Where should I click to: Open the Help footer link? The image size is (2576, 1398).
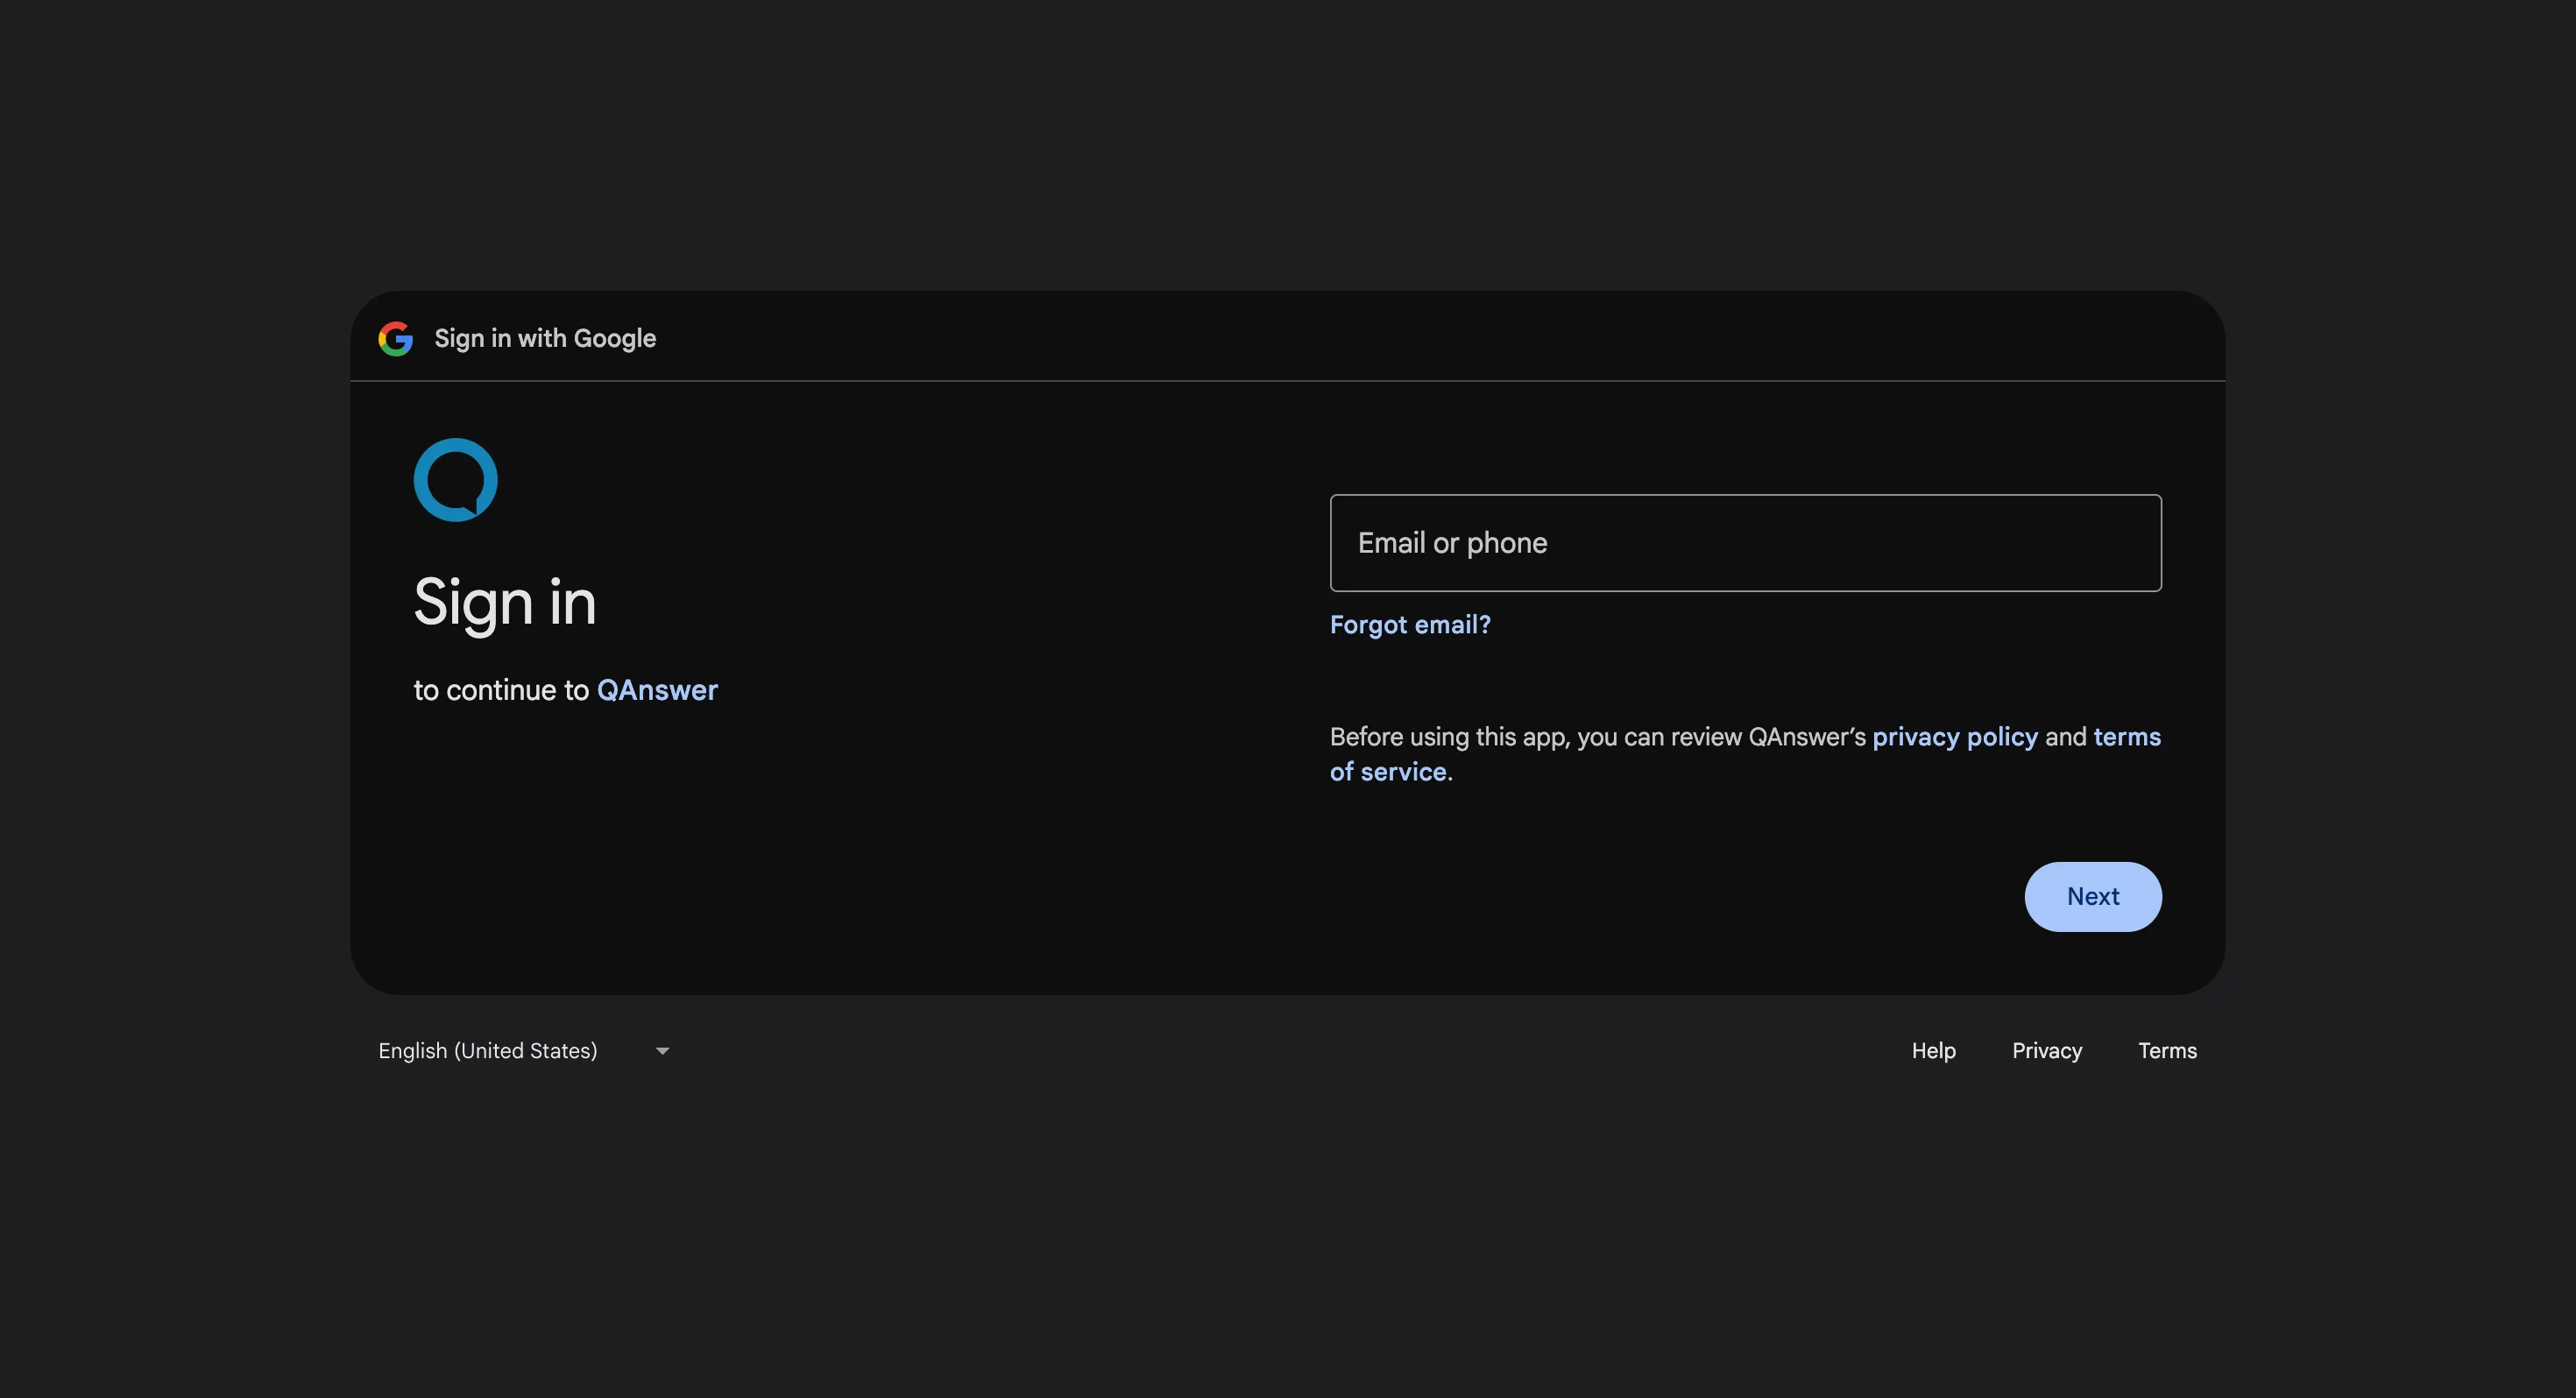tap(1934, 1051)
